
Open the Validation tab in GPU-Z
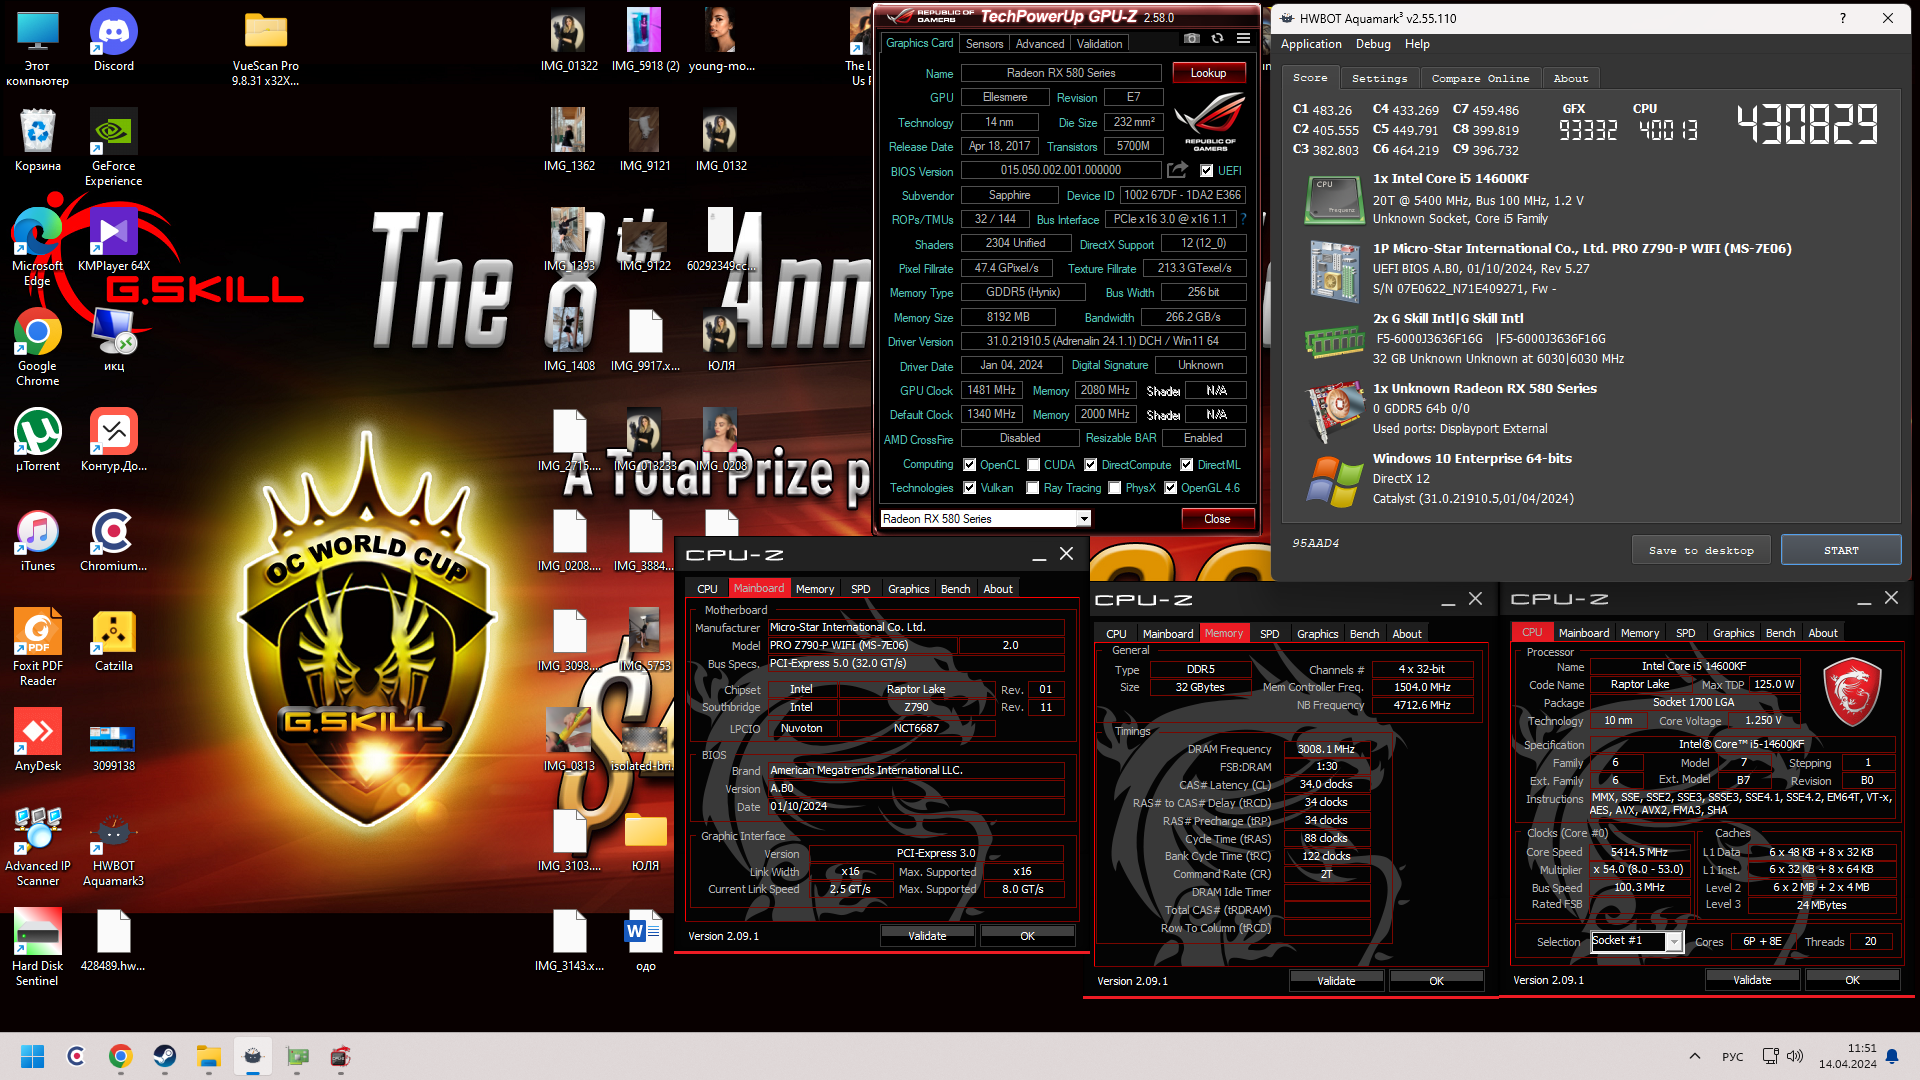point(1099,44)
